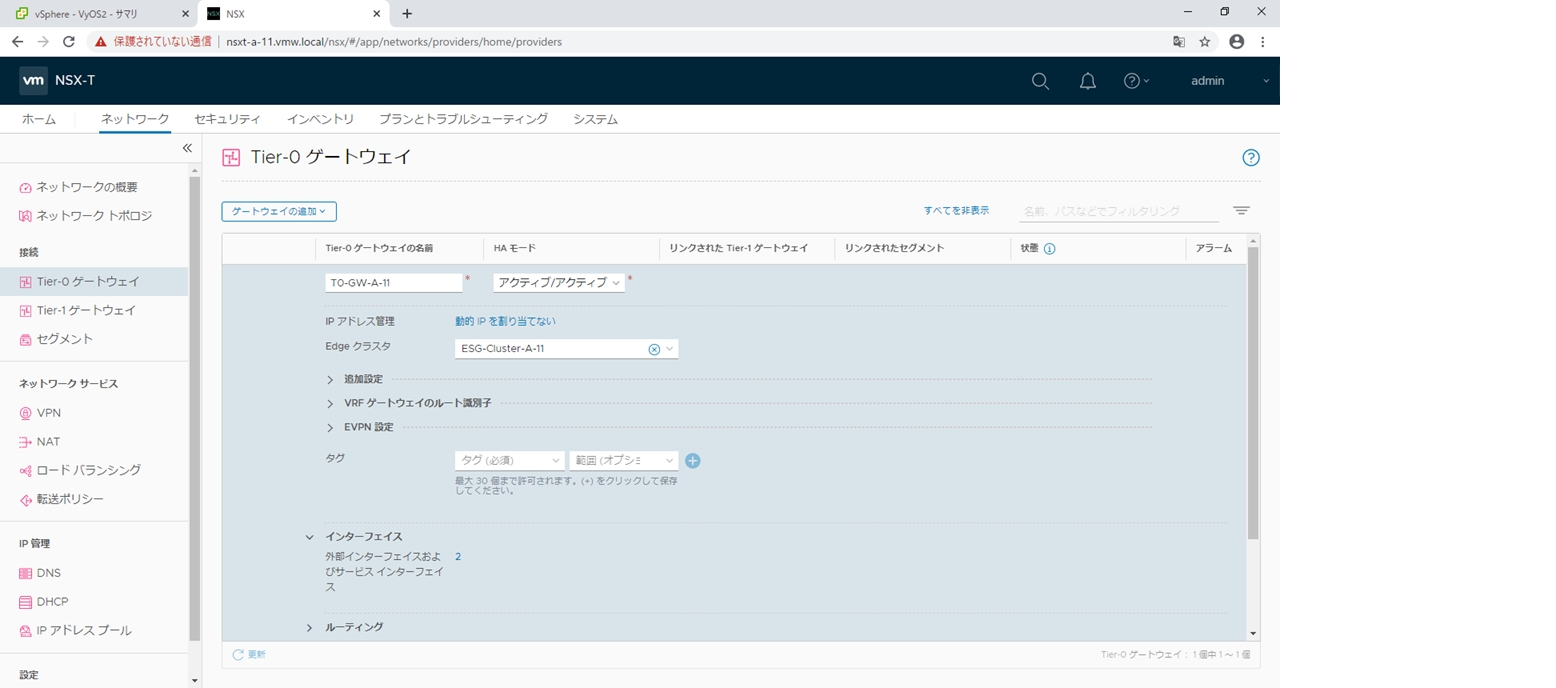Click the refresh icon next to 更新
This screenshot has width=1556, height=688.
coord(238,654)
